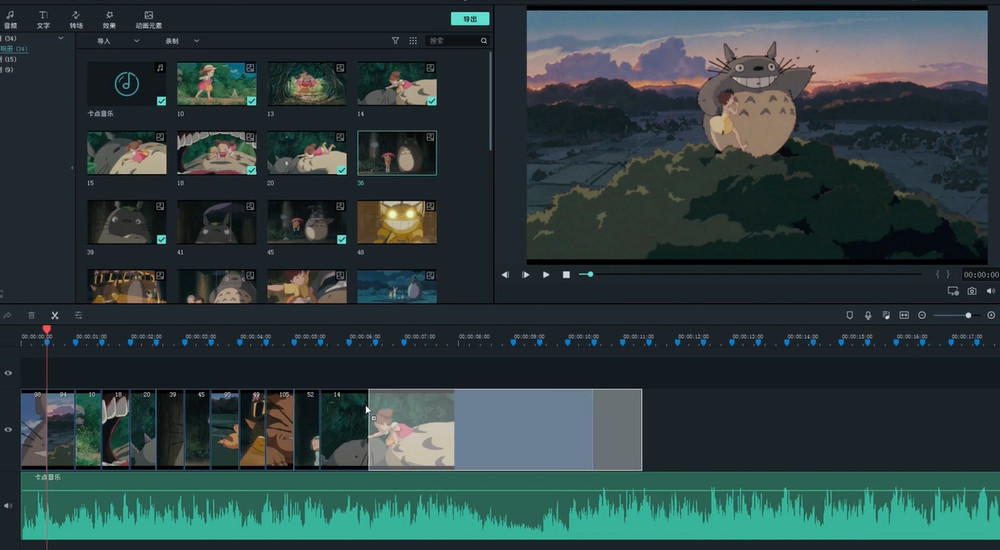Play frame-by-frame forward button
This screenshot has width=1000, height=550.
coord(526,274)
